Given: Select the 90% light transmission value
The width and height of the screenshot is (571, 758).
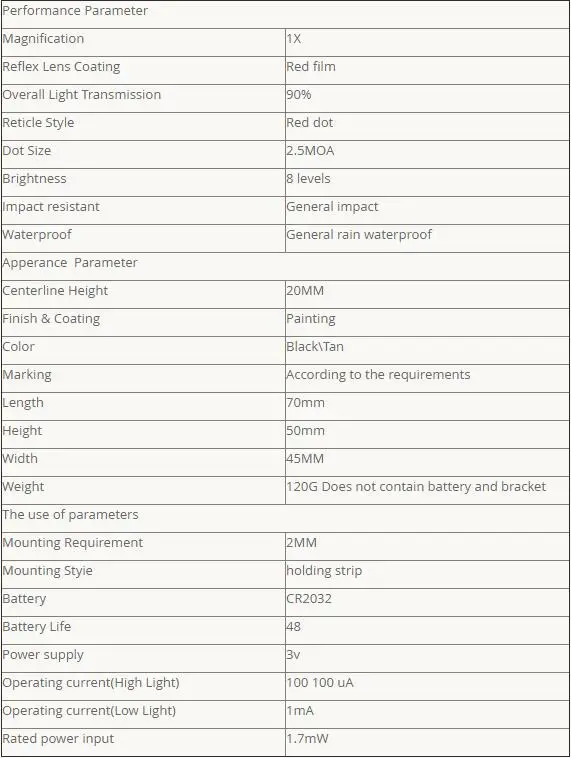Looking at the screenshot, I should (299, 95).
